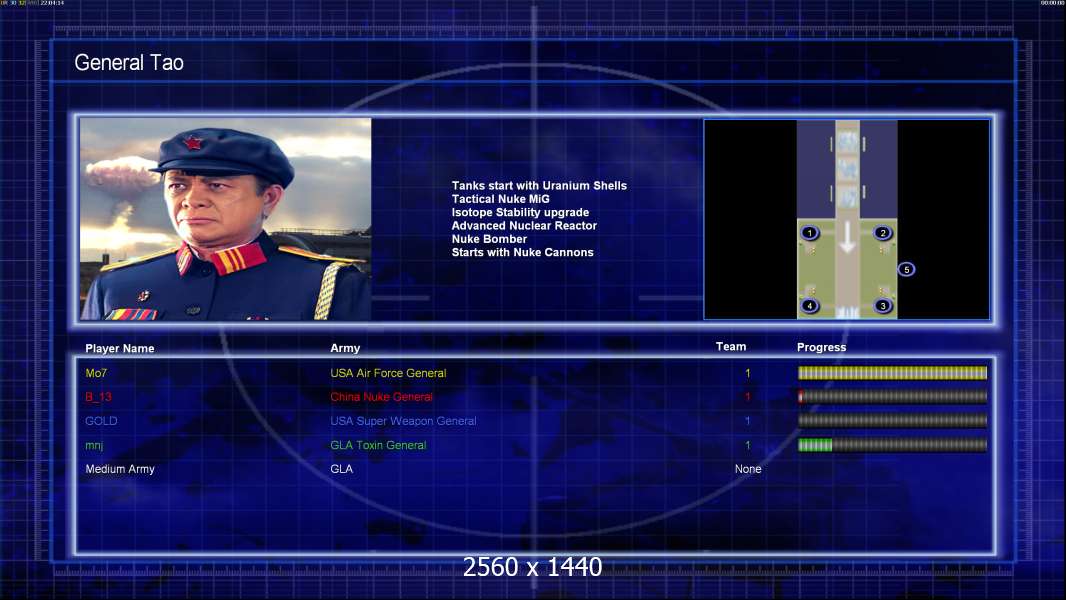
Task: Select the Medium Army player entry
Action: point(120,469)
